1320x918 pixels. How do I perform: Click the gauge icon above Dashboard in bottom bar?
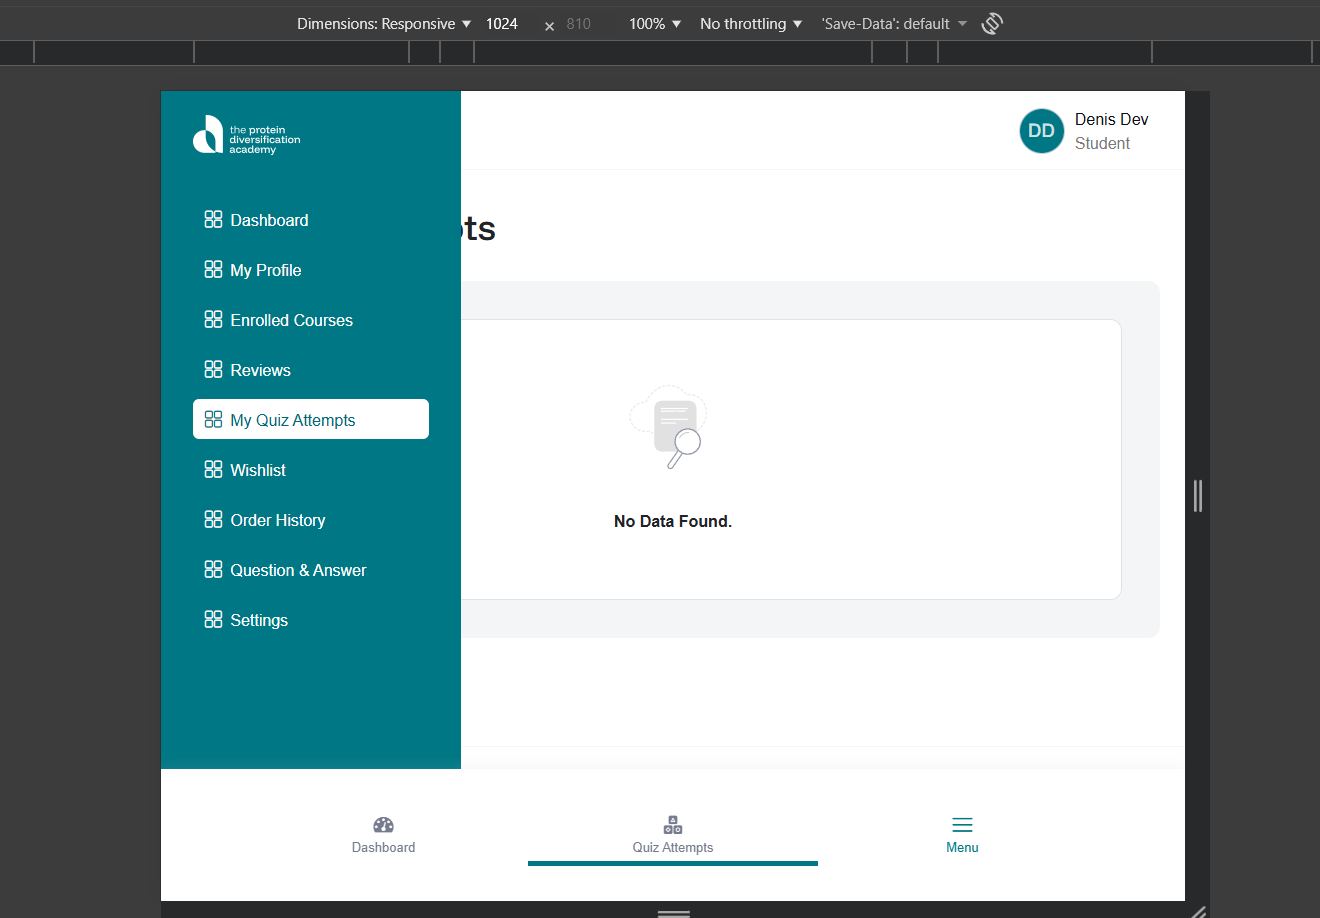coord(383,825)
